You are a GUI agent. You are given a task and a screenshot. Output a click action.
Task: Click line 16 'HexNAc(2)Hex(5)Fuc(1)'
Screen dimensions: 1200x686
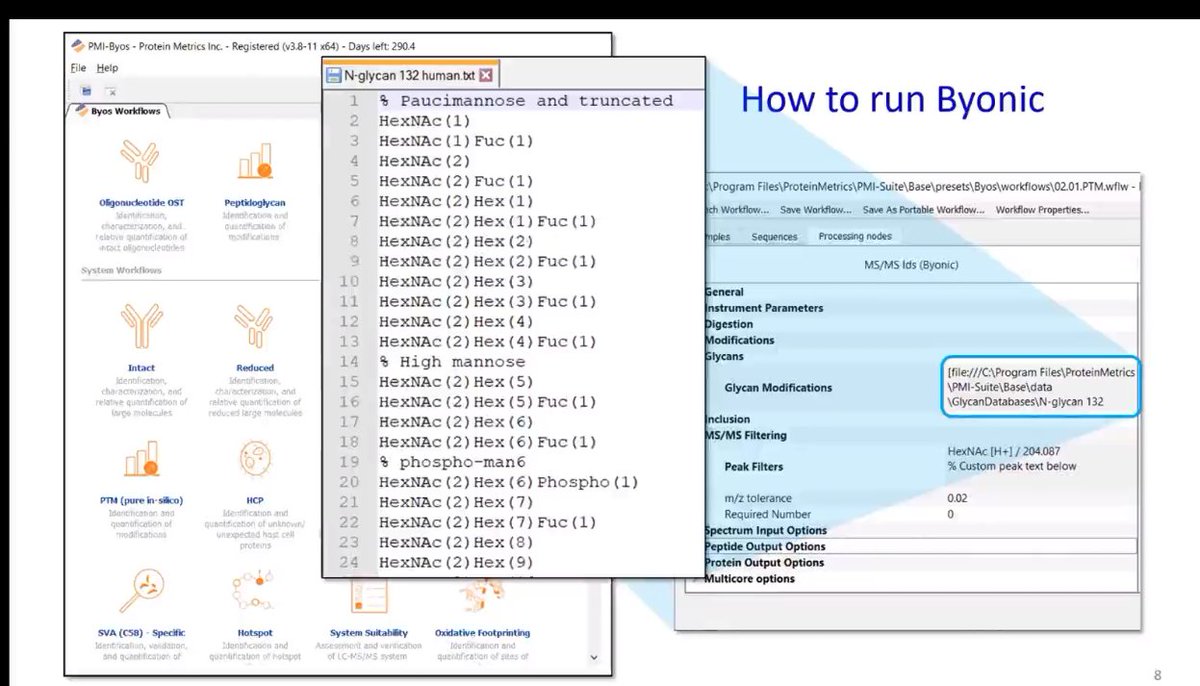click(488, 401)
